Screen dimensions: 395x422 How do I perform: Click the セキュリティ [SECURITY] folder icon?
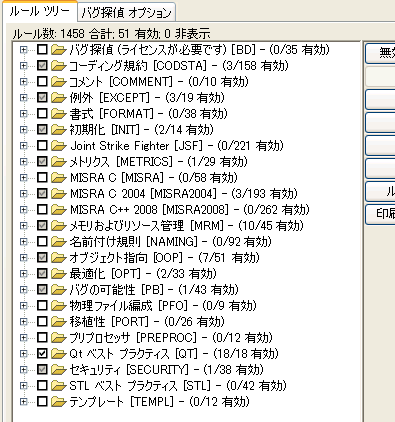pos(59,369)
